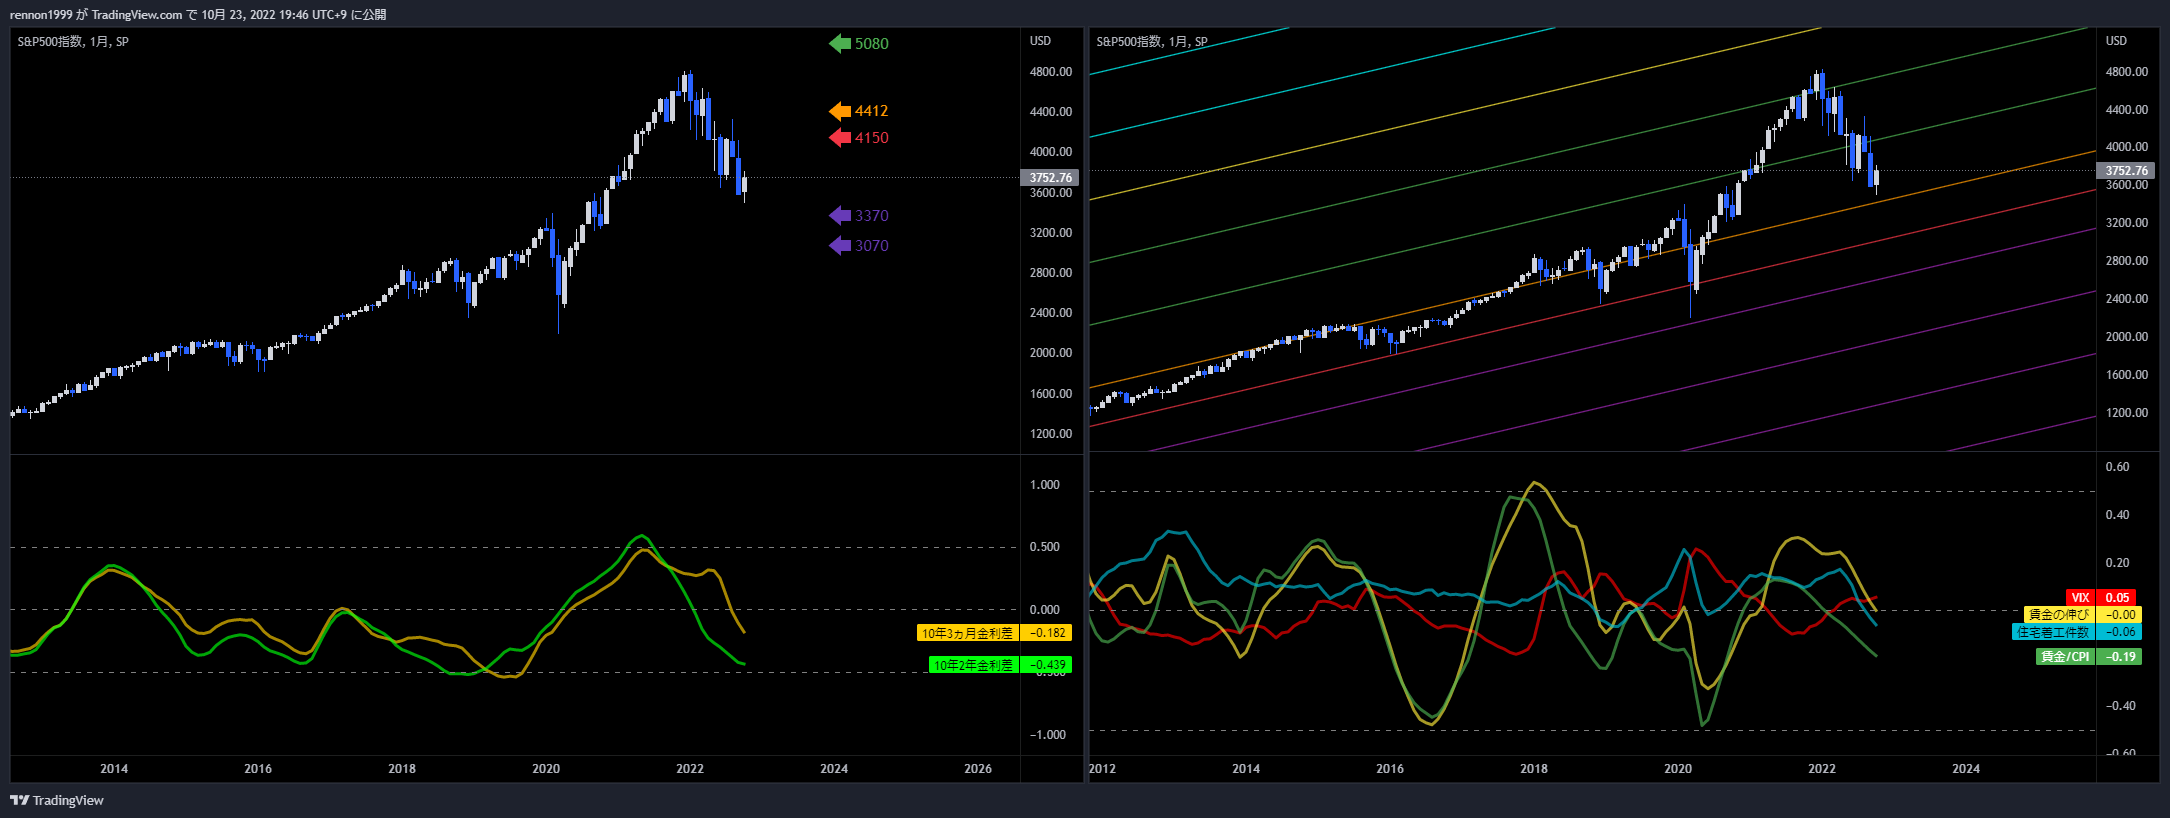Viewport: 2170px width, 818px height.
Task: Click the USD label on the right chart
Action: [2117, 41]
